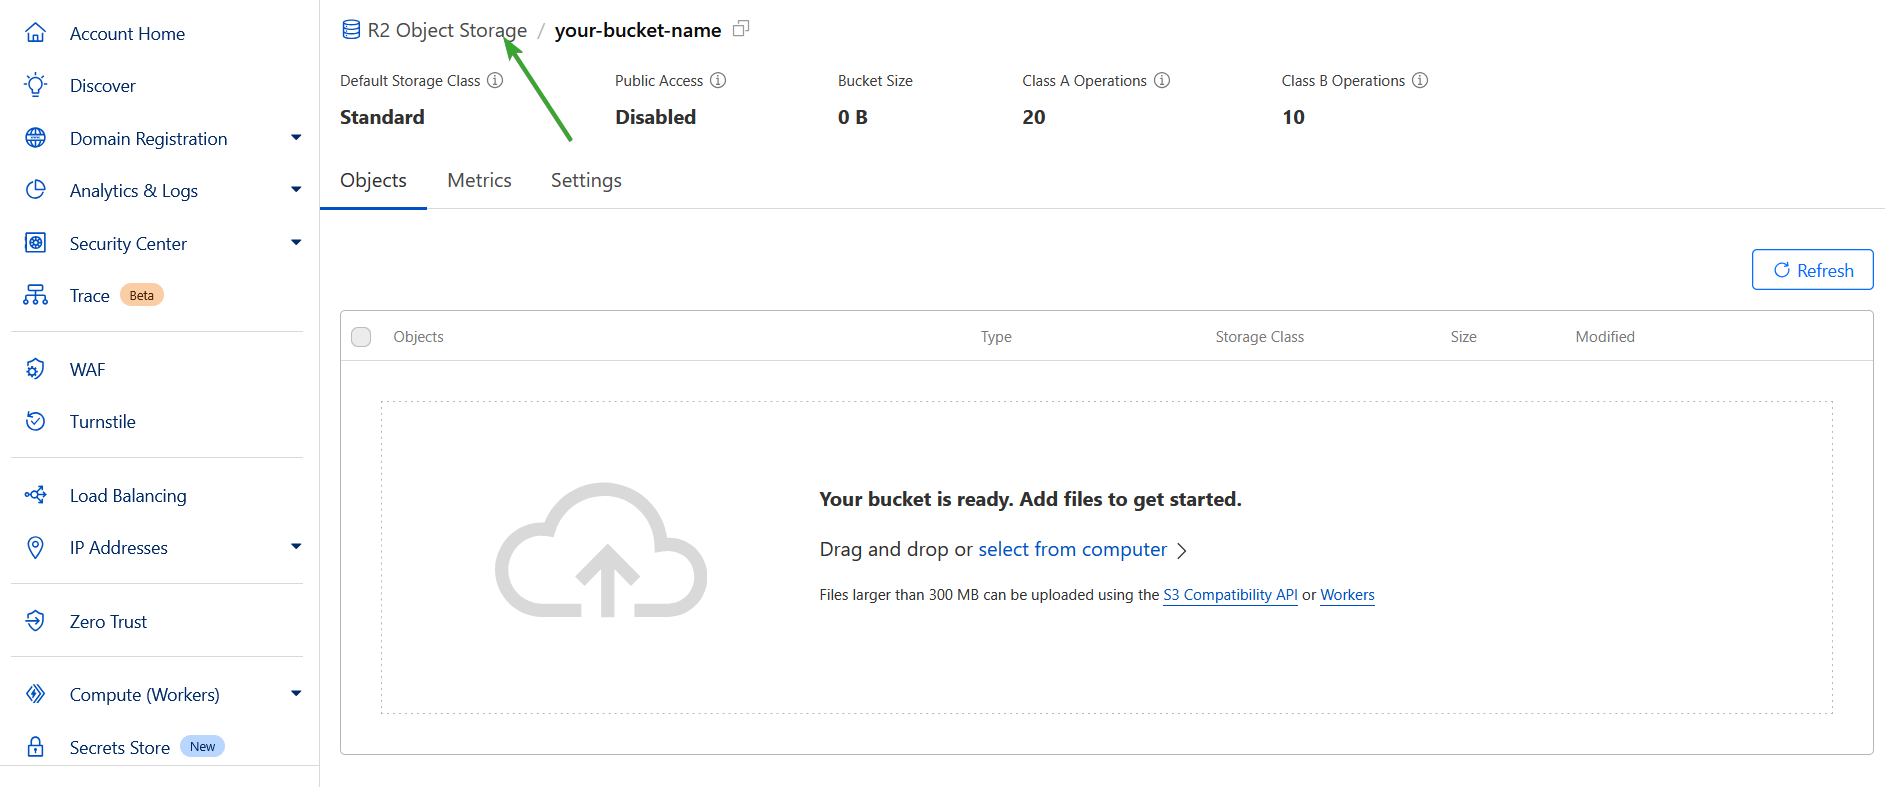Click the Storage Class column header
Image resolution: width=1885 pixels, height=787 pixels.
(x=1259, y=337)
